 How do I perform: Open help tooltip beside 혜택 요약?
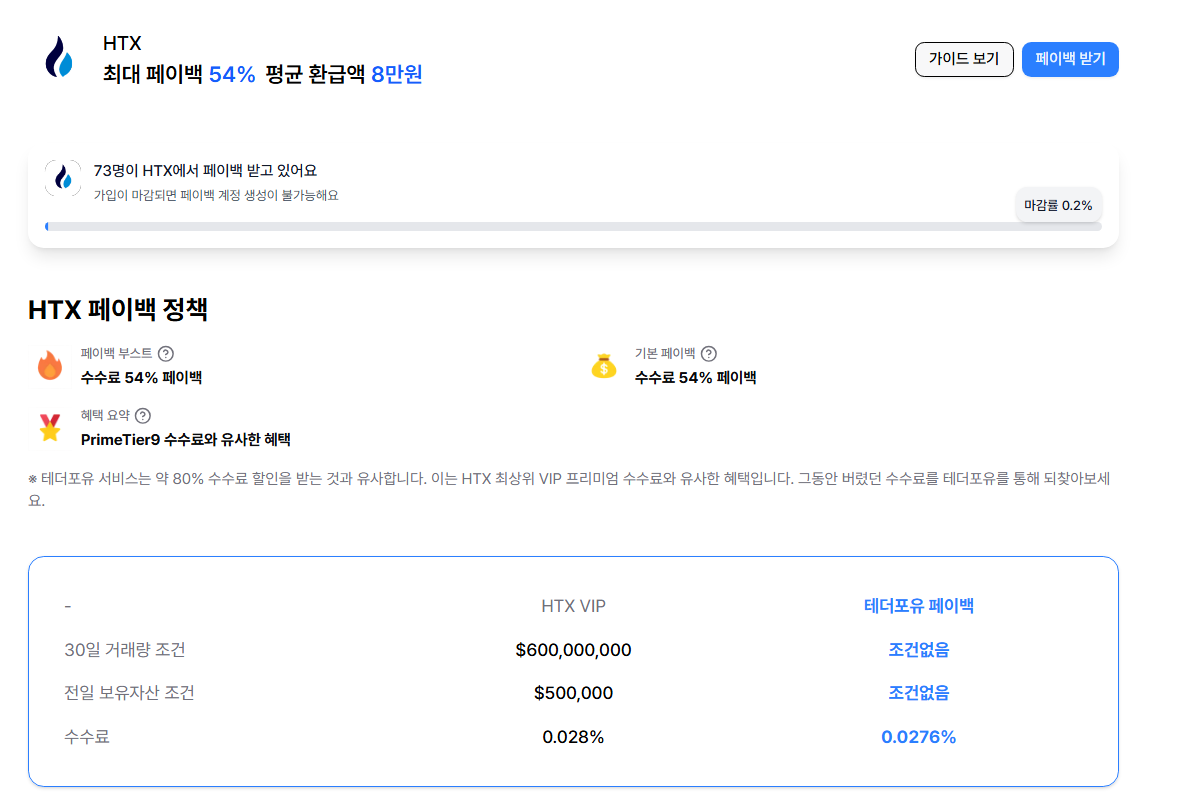coord(143,416)
